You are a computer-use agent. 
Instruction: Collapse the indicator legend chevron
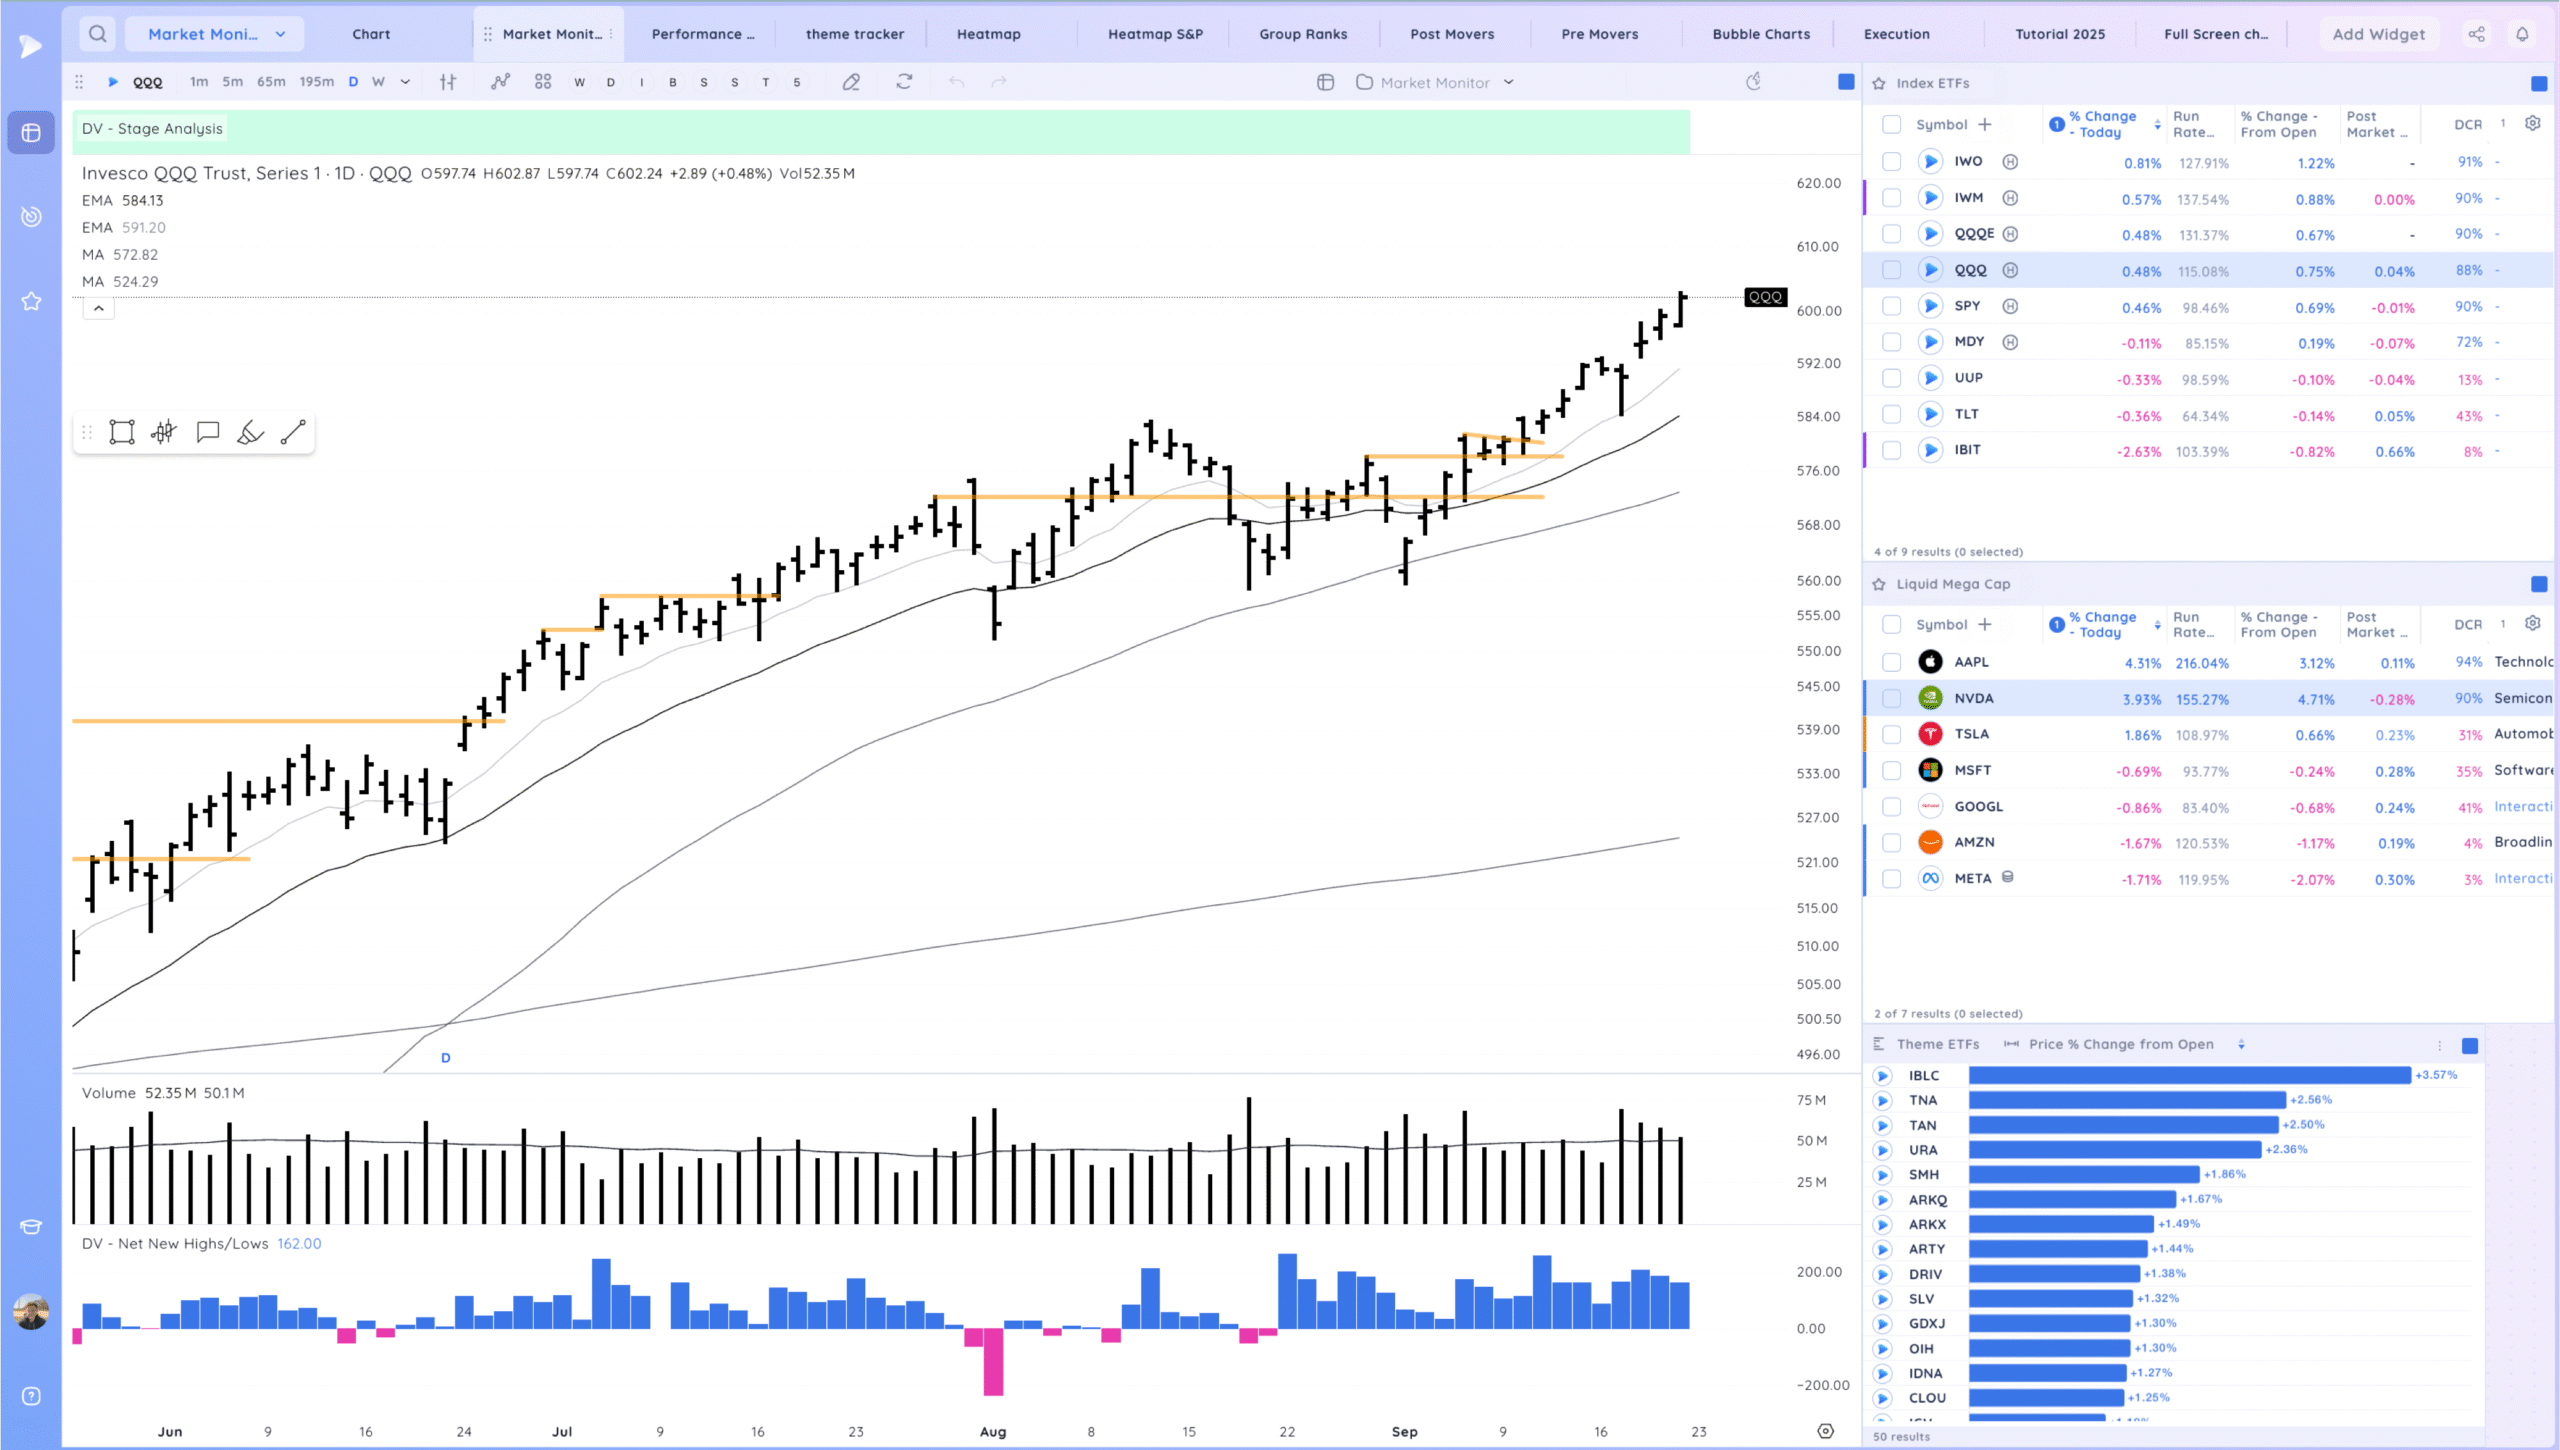click(x=99, y=309)
